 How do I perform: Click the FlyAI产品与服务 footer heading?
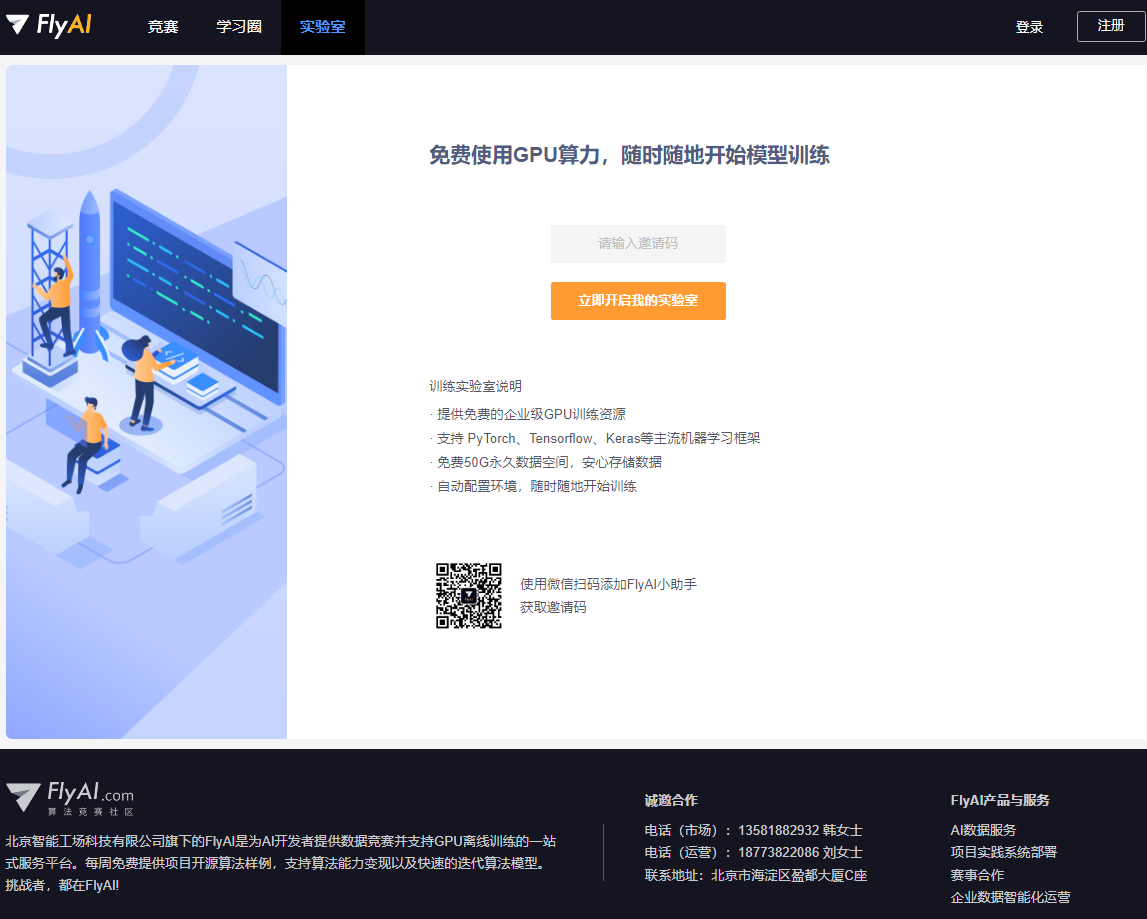[999, 800]
